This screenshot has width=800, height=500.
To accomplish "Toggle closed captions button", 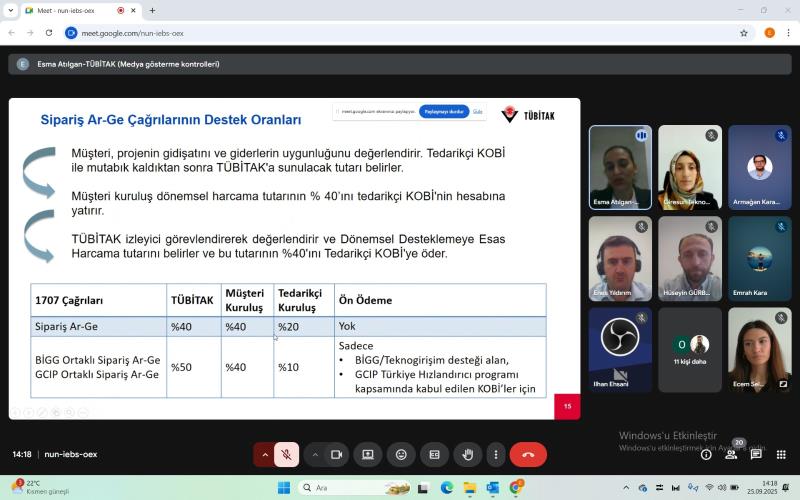I will (x=434, y=454).
